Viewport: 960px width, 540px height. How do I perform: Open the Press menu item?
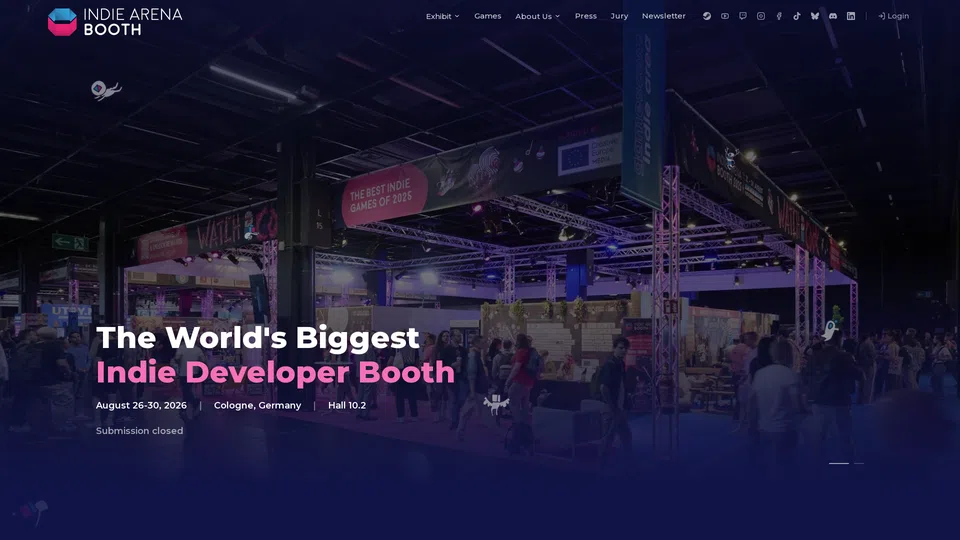click(585, 16)
